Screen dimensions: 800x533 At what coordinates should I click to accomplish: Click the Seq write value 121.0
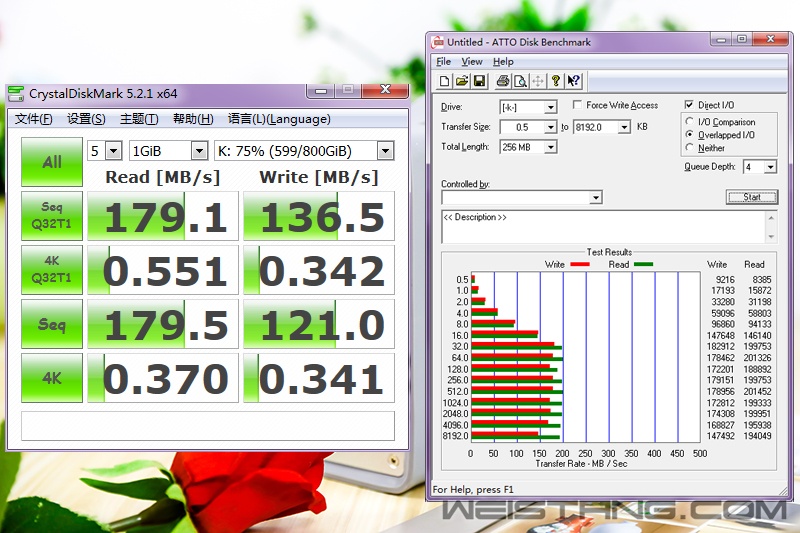(x=319, y=324)
